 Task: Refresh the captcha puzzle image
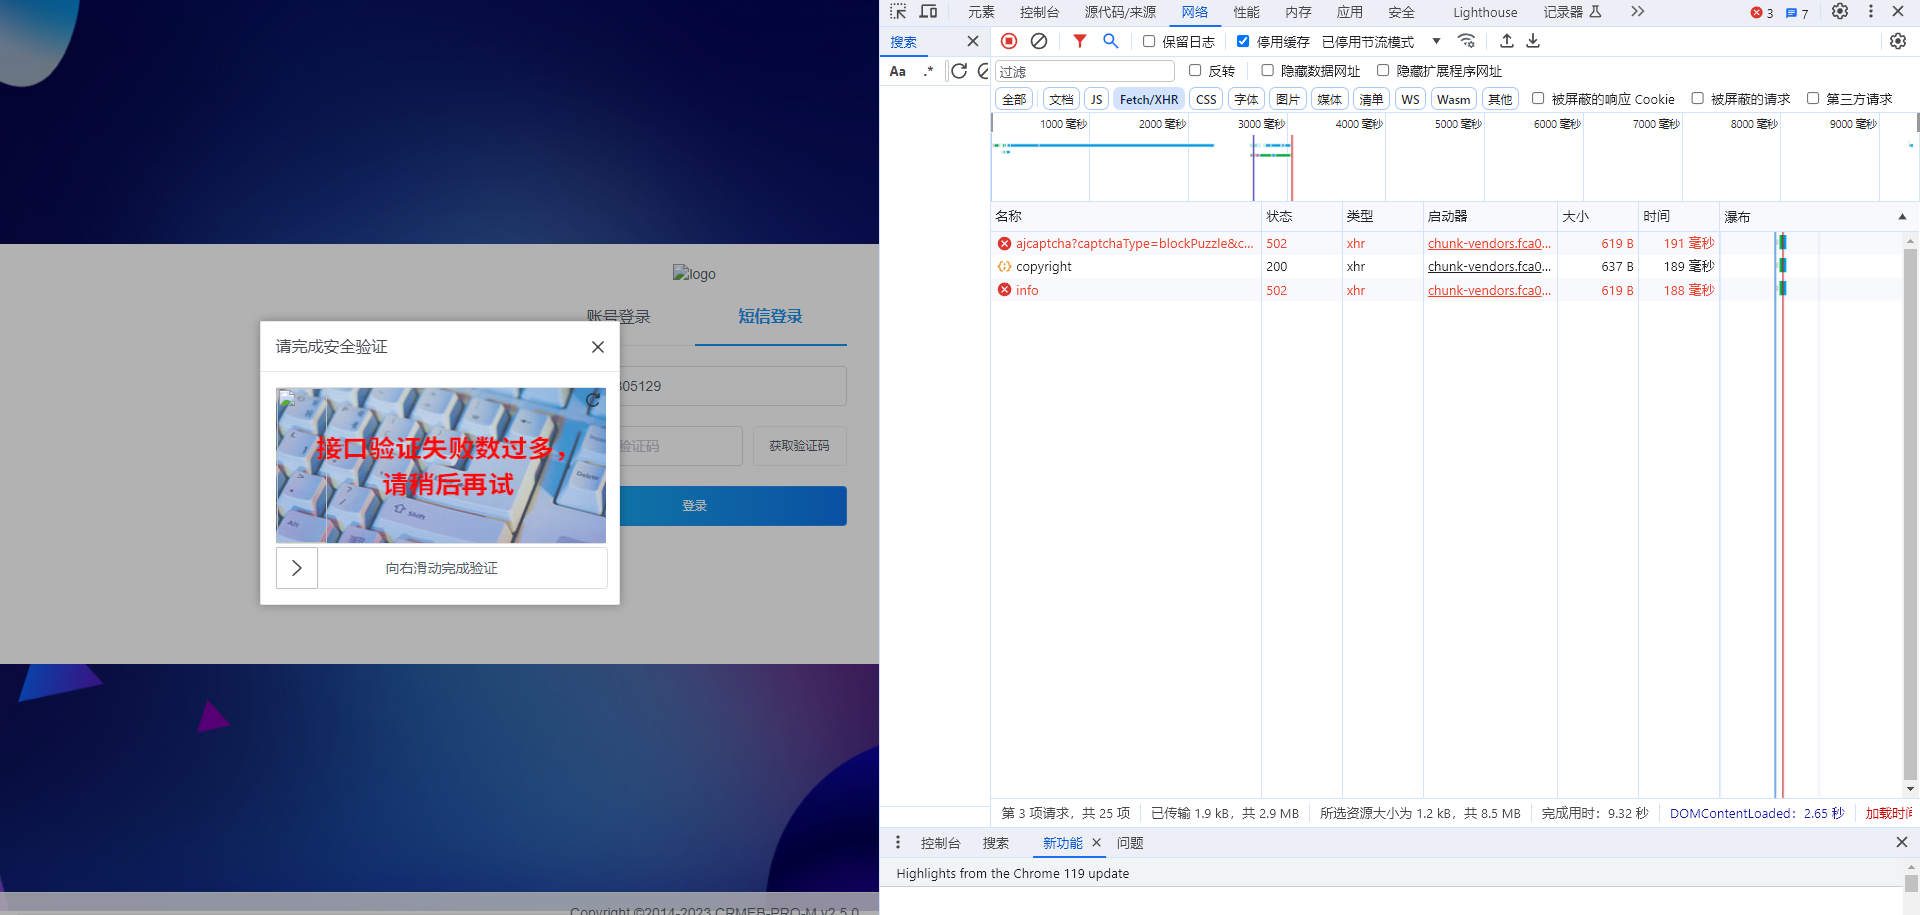(593, 400)
